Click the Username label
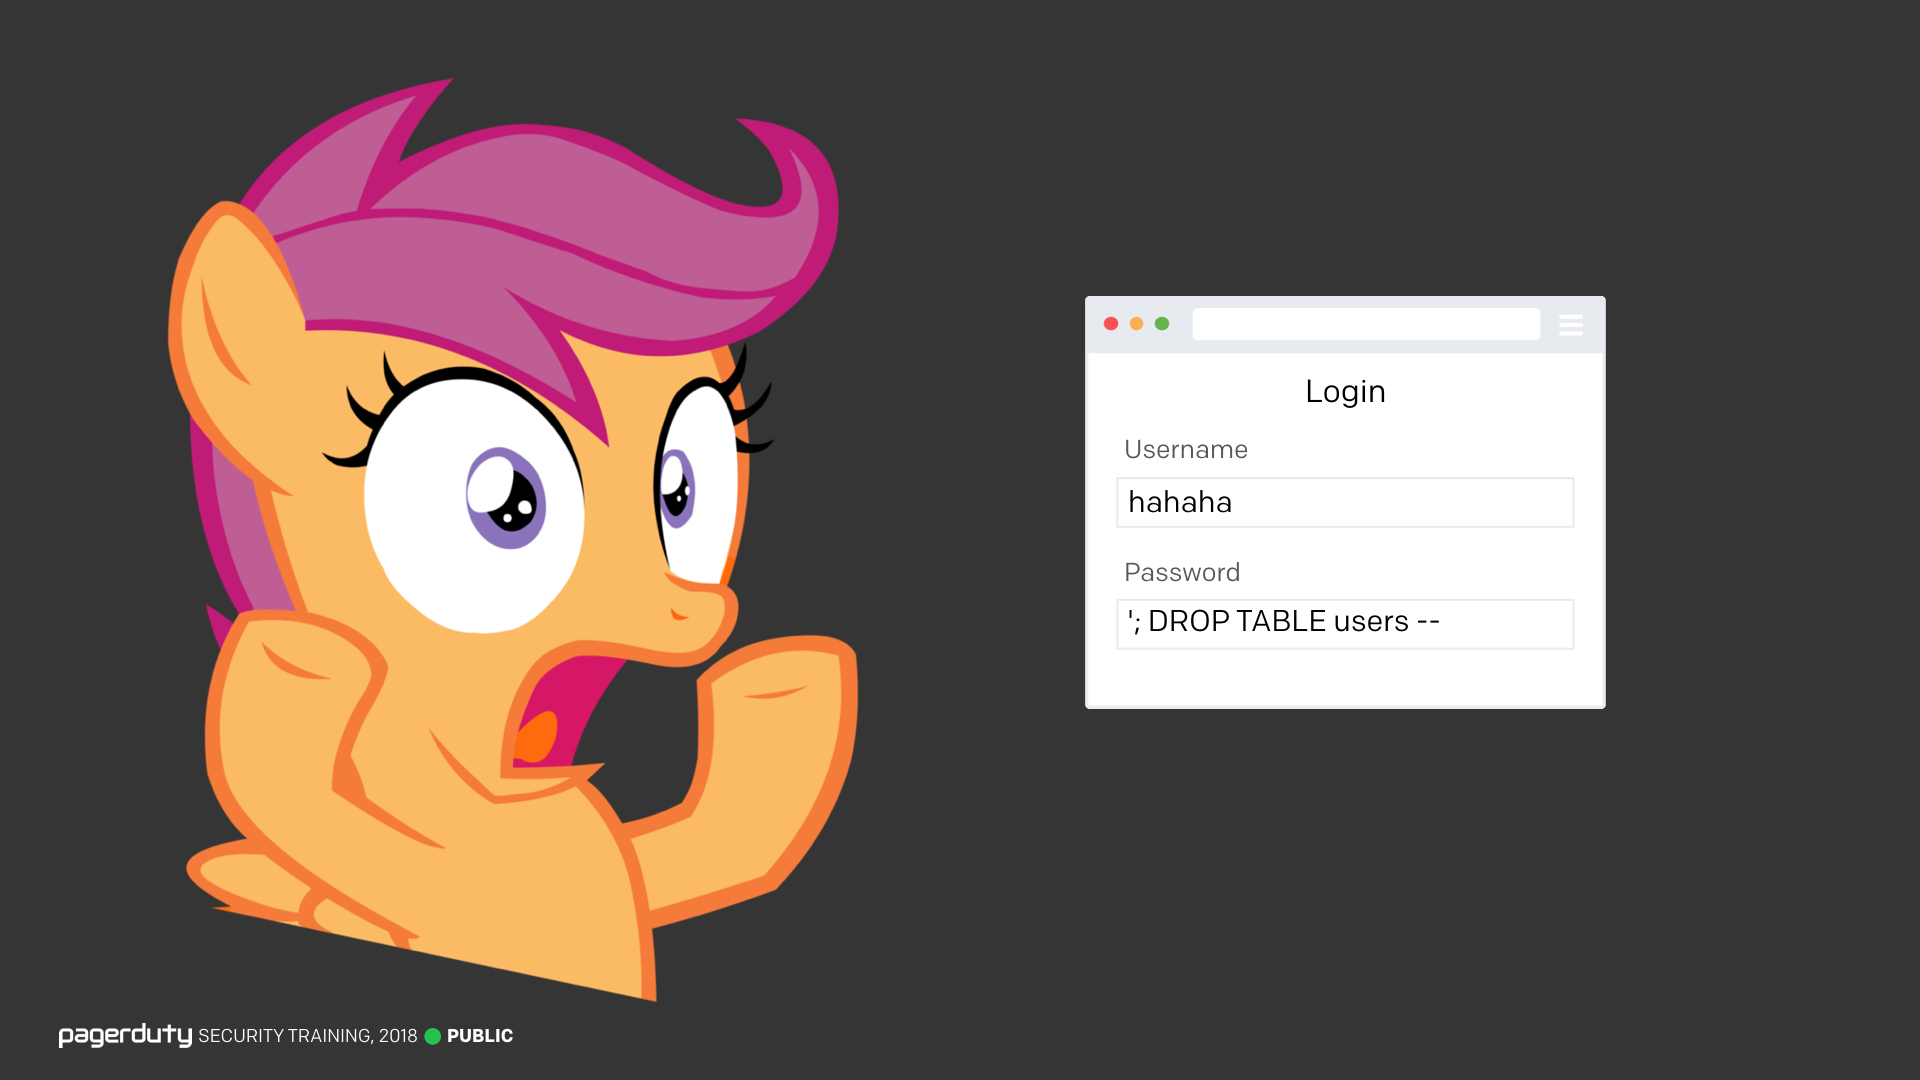Image resolution: width=1920 pixels, height=1080 pixels. (1186, 449)
